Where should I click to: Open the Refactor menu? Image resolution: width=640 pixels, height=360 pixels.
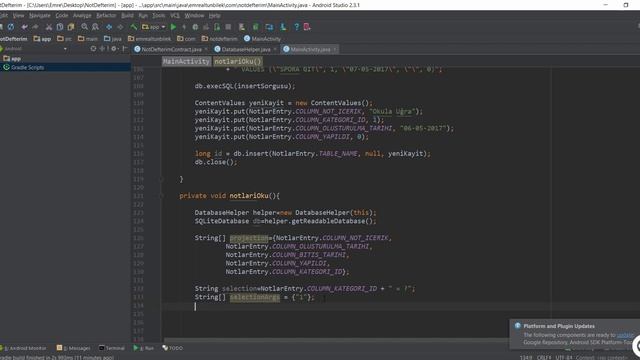coord(106,16)
